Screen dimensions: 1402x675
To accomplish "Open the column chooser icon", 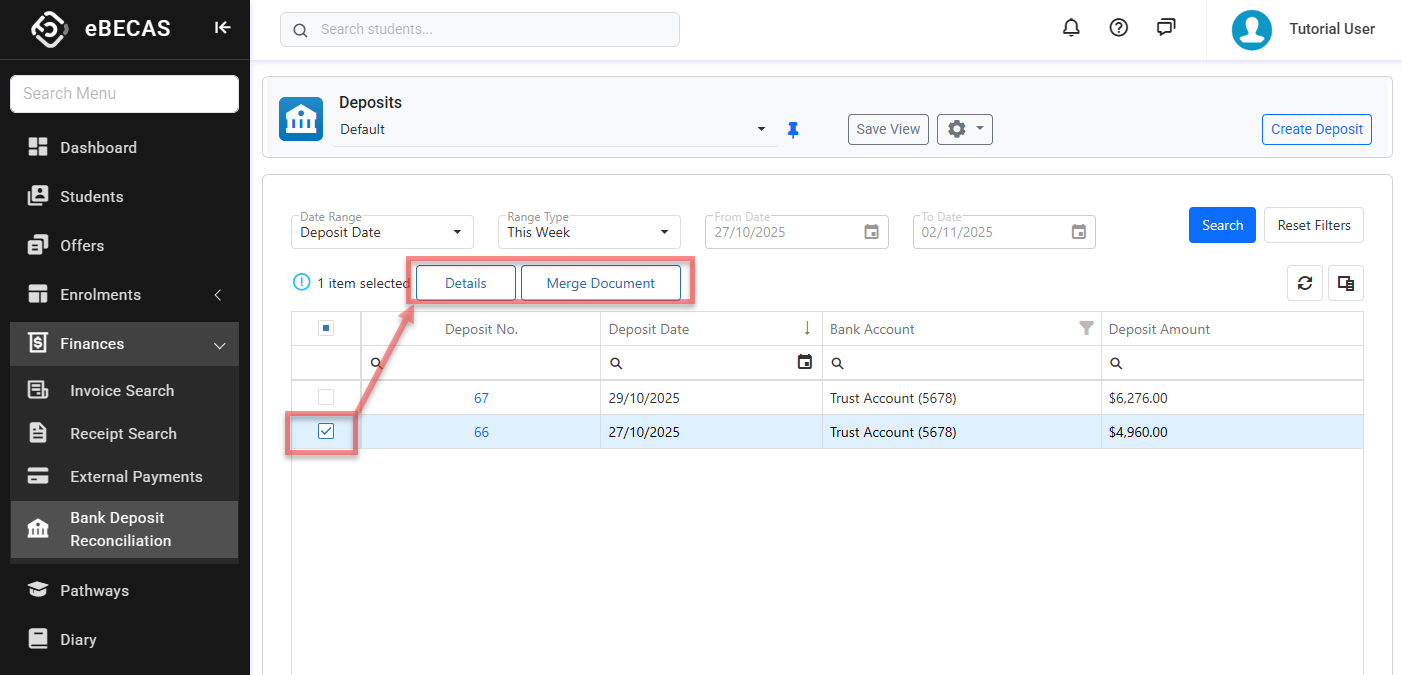I will [1346, 283].
